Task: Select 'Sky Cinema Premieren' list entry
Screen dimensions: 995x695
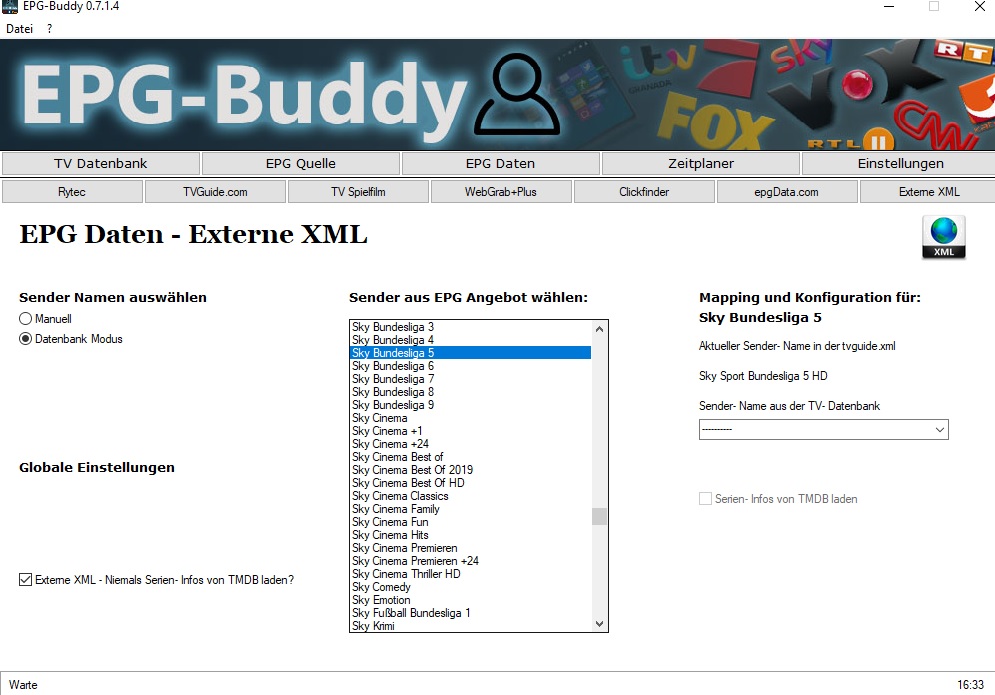Action: coord(471,548)
